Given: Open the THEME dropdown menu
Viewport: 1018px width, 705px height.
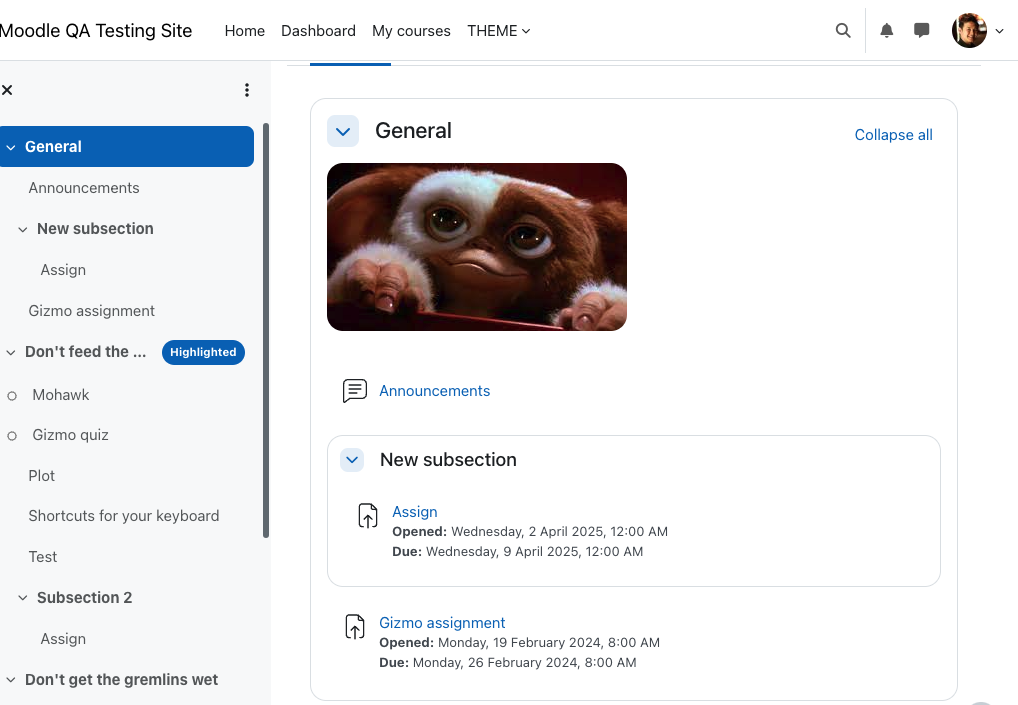Looking at the screenshot, I should [499, 31].
